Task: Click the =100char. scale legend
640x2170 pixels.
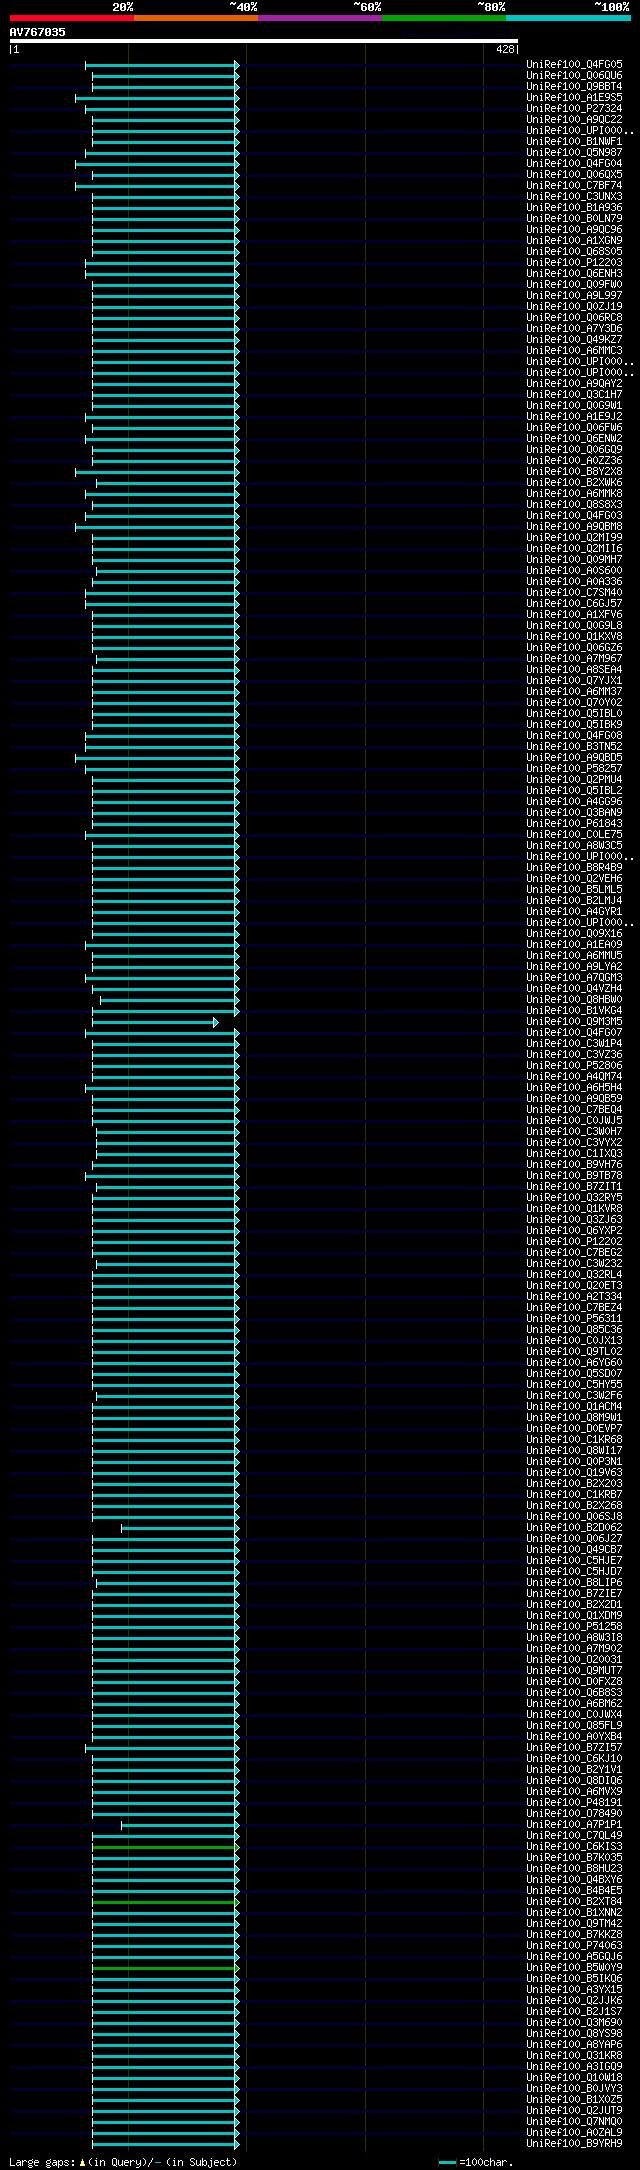Action: coord(475,2162)
